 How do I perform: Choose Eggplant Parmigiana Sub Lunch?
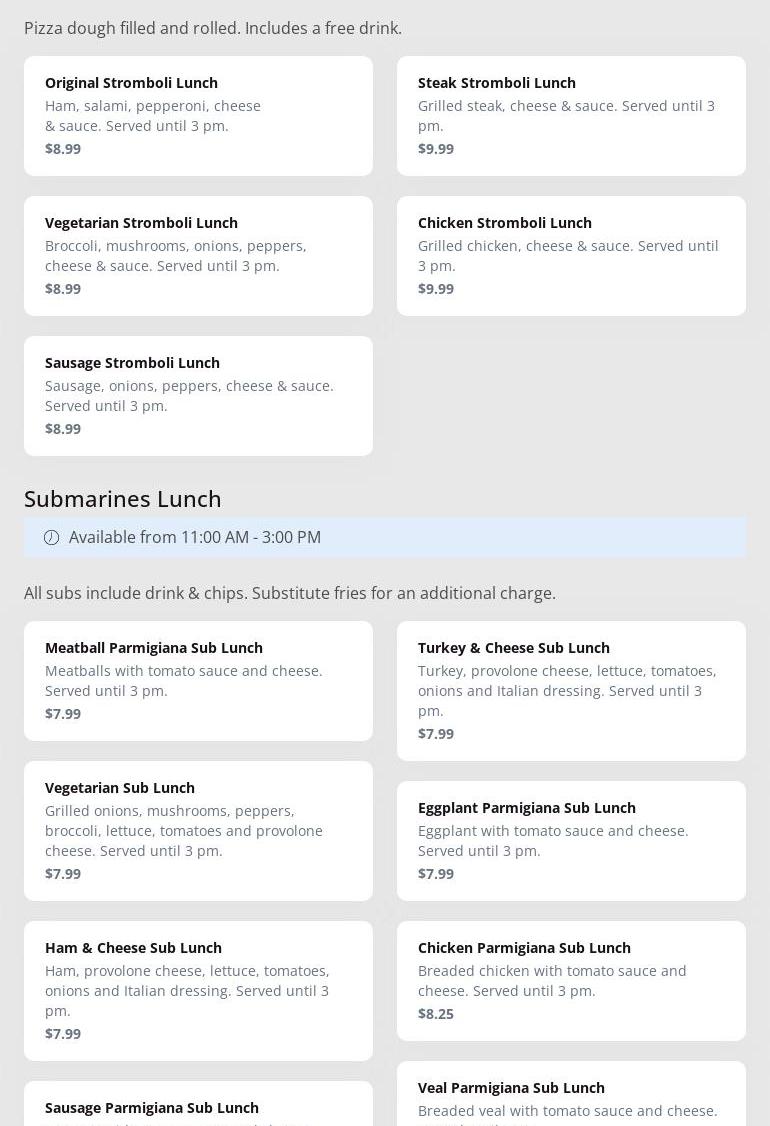tap(571, 841)
